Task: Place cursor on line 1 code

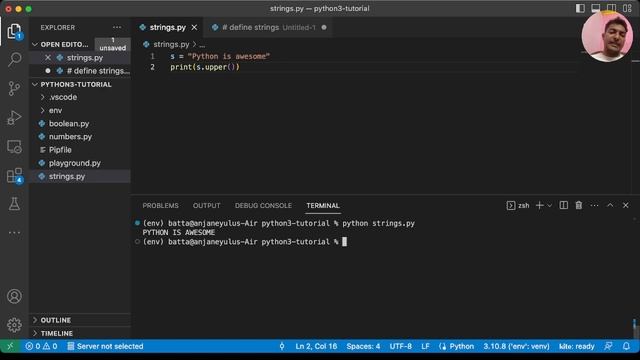Action: click(220, 56)
